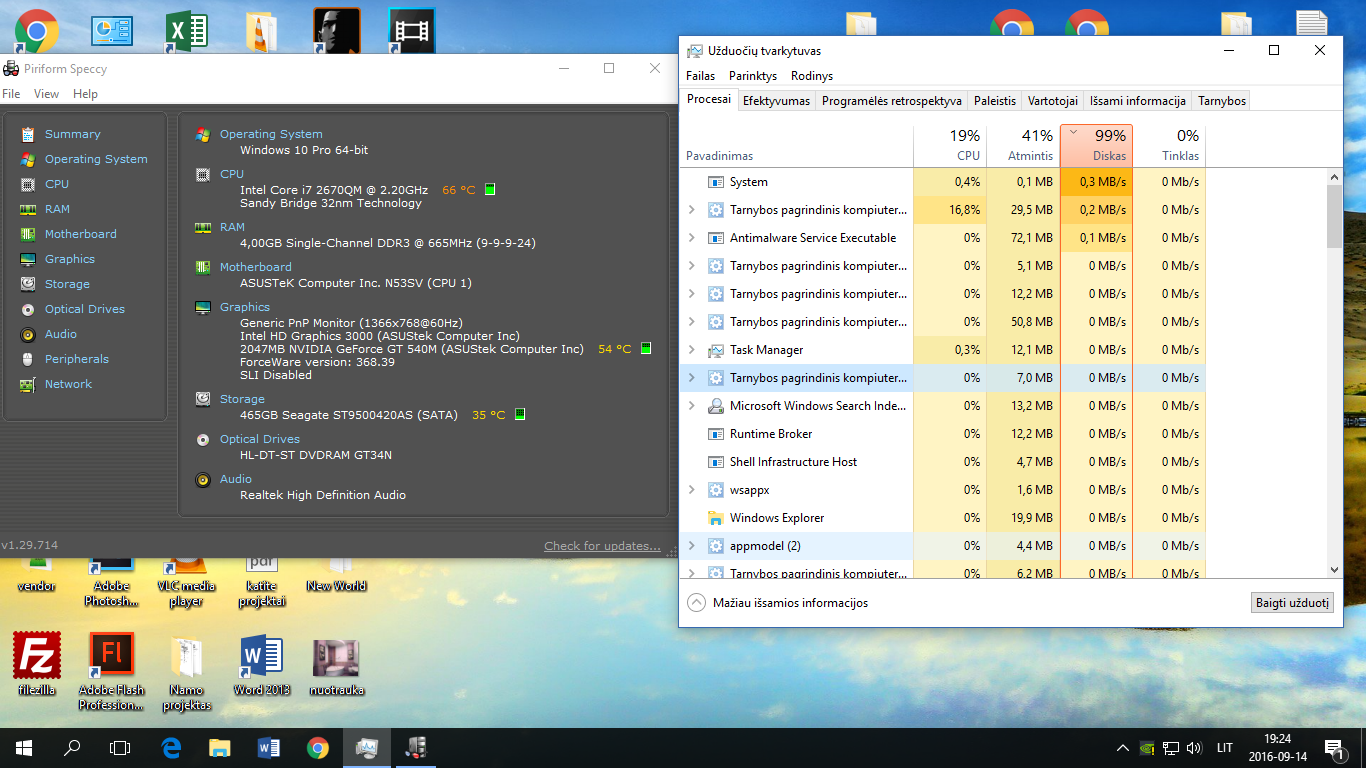
Task: Click Optical Drives heading in summary pane
Action: [260, 439]
